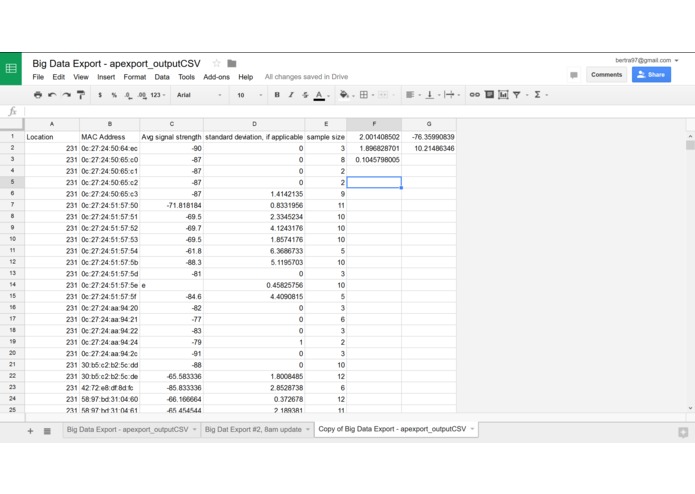Open vertical align options
Viewport: 695px width, 494px height.
(x=429, y=95)
